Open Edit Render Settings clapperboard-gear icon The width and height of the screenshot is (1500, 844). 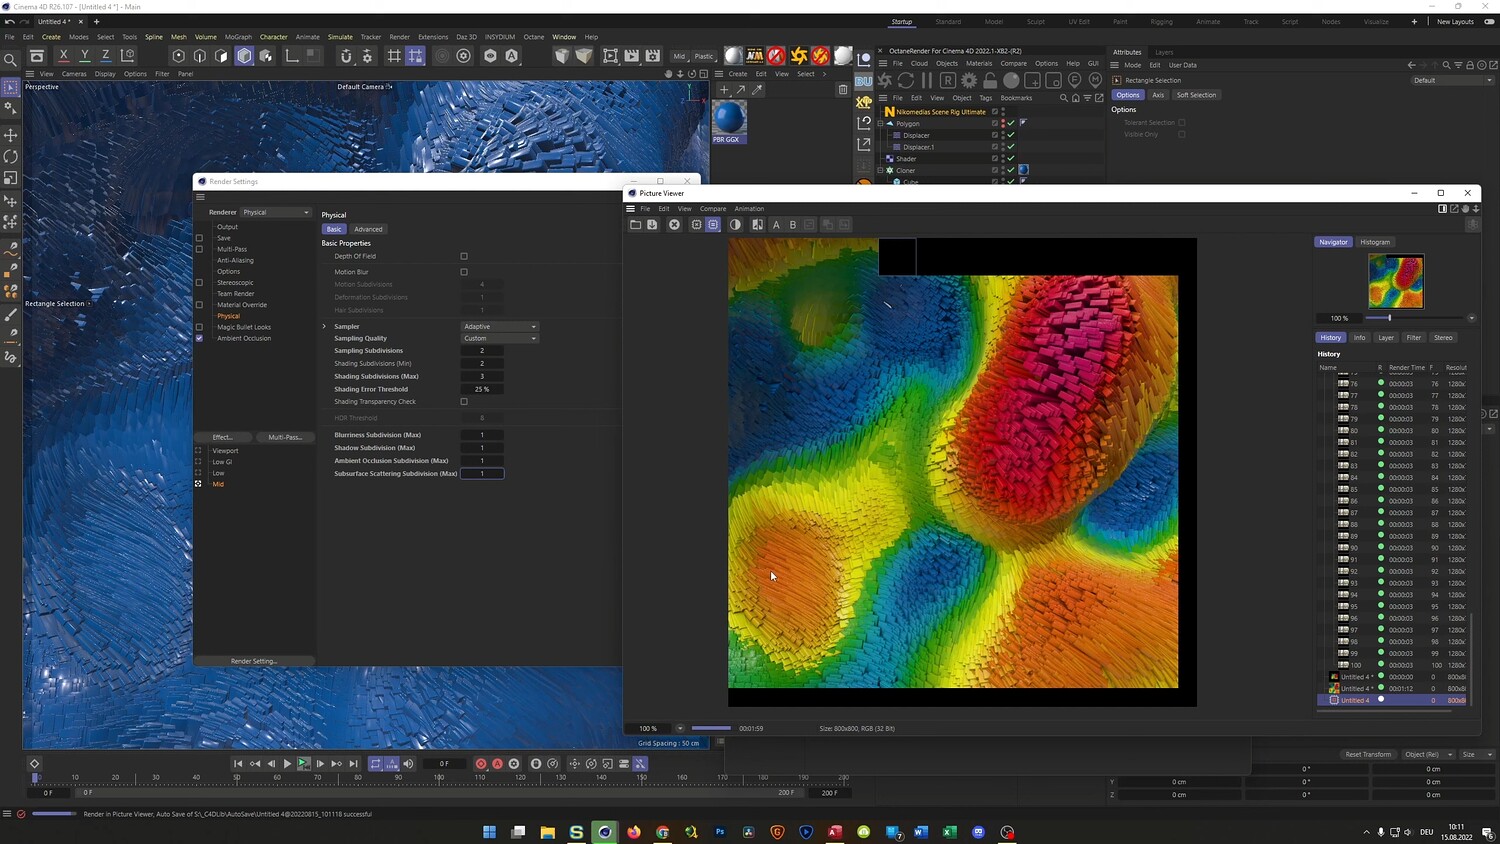(x=653, y=56)
